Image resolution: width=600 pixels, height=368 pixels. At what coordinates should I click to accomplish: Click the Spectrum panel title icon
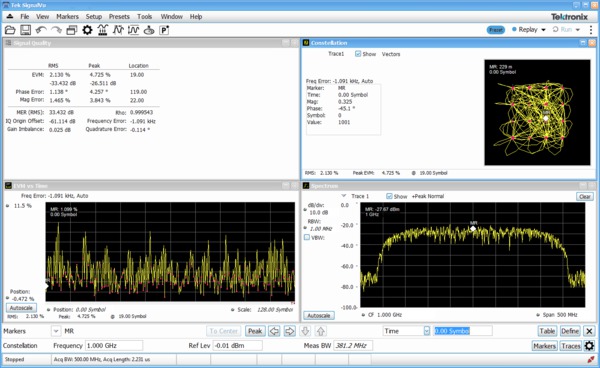[306, 186]
